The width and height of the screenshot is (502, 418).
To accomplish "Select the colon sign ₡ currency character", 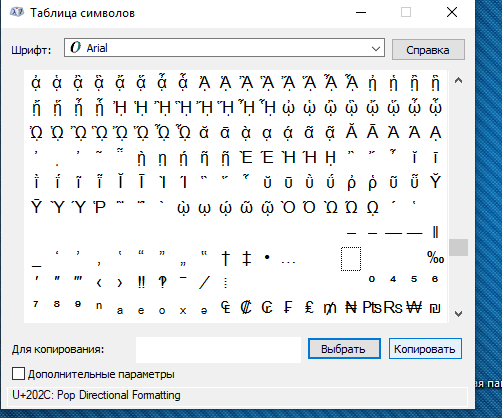I will [x=246, y=307].
